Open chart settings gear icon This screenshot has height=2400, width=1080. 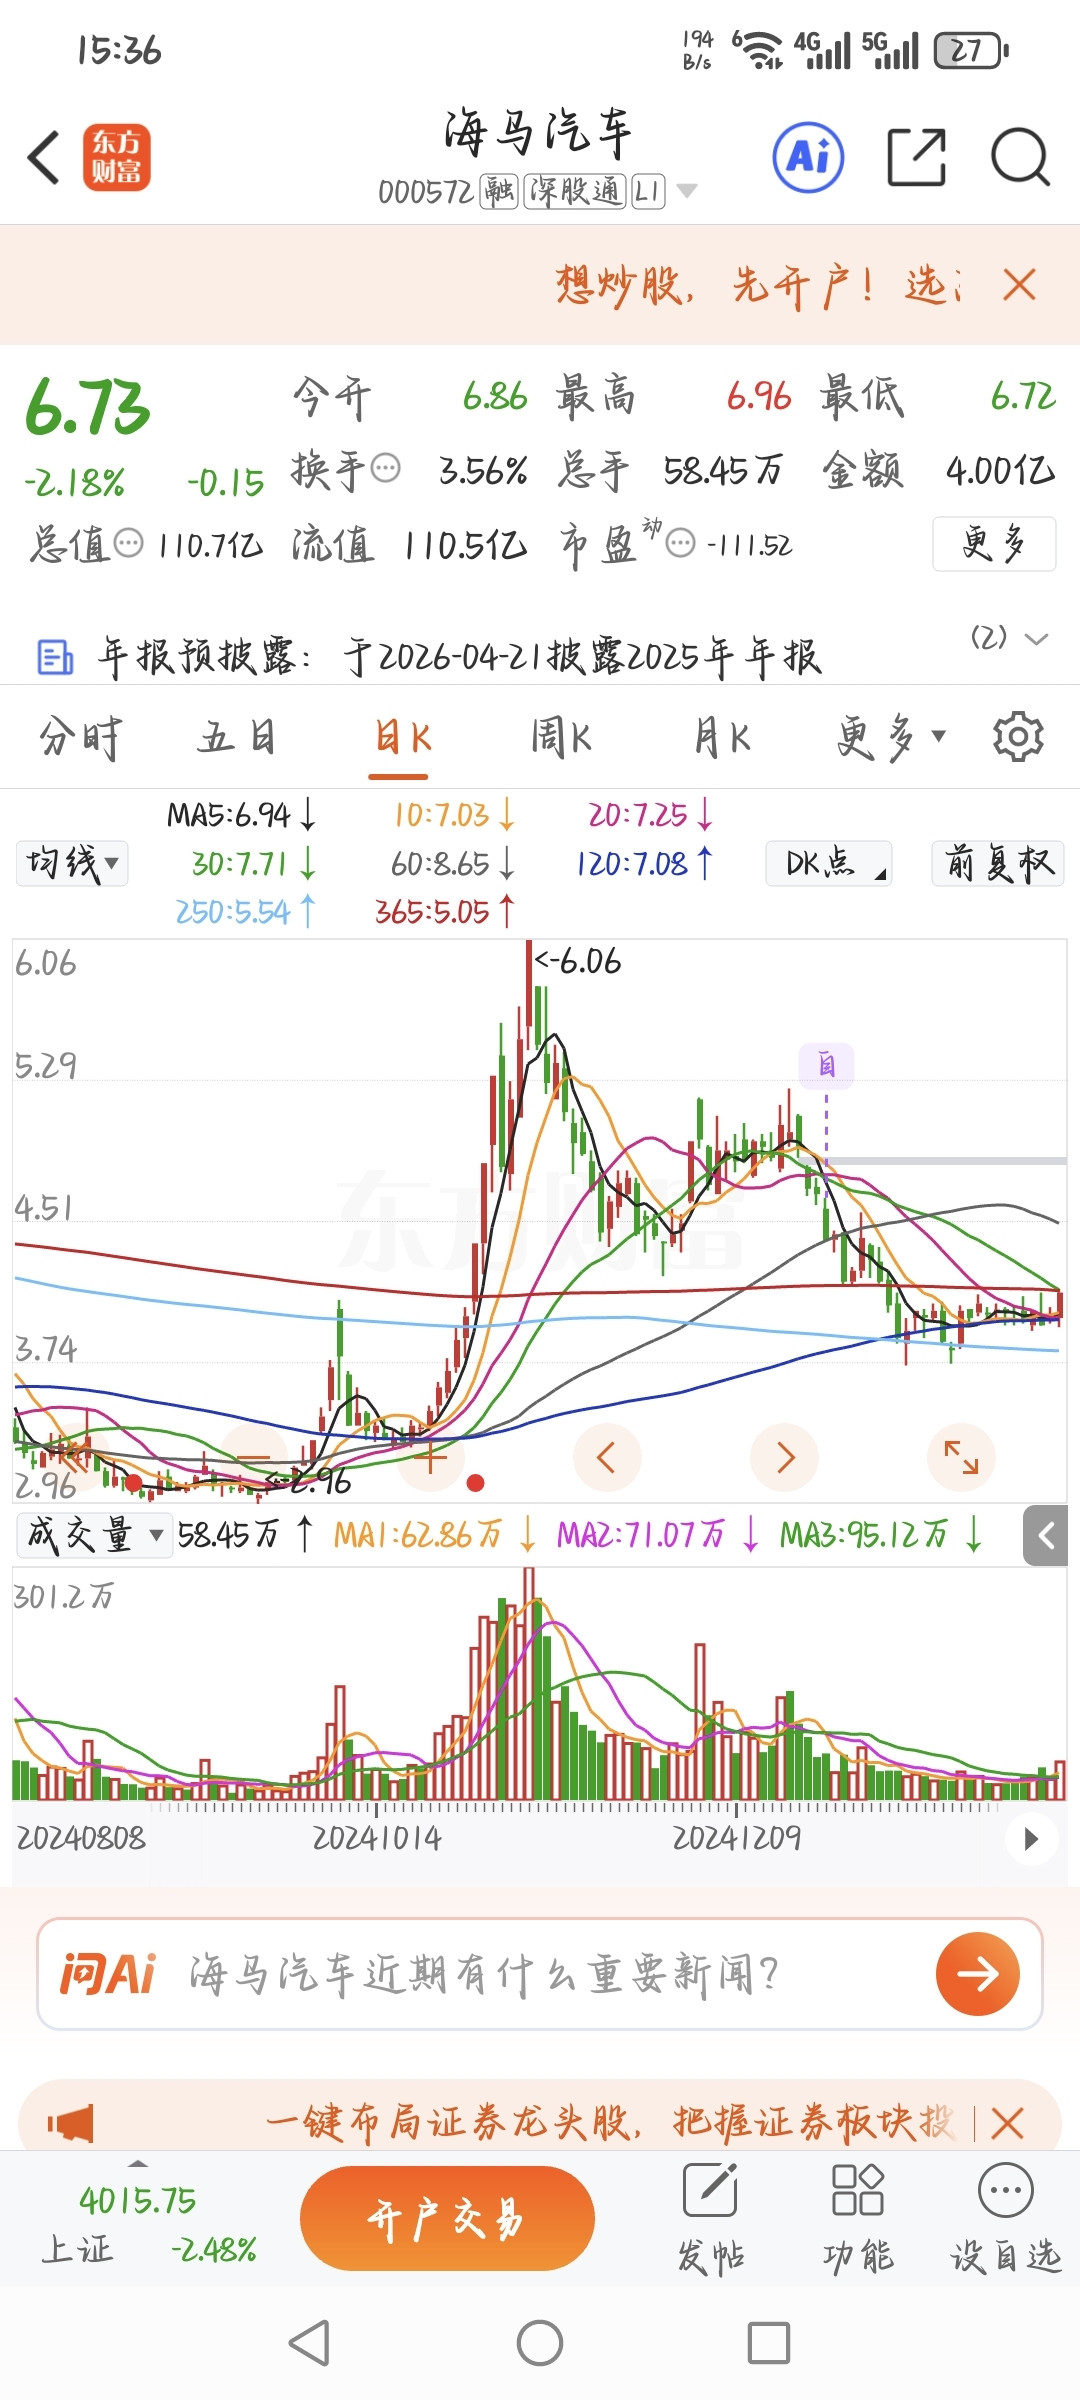[1018, 737]
